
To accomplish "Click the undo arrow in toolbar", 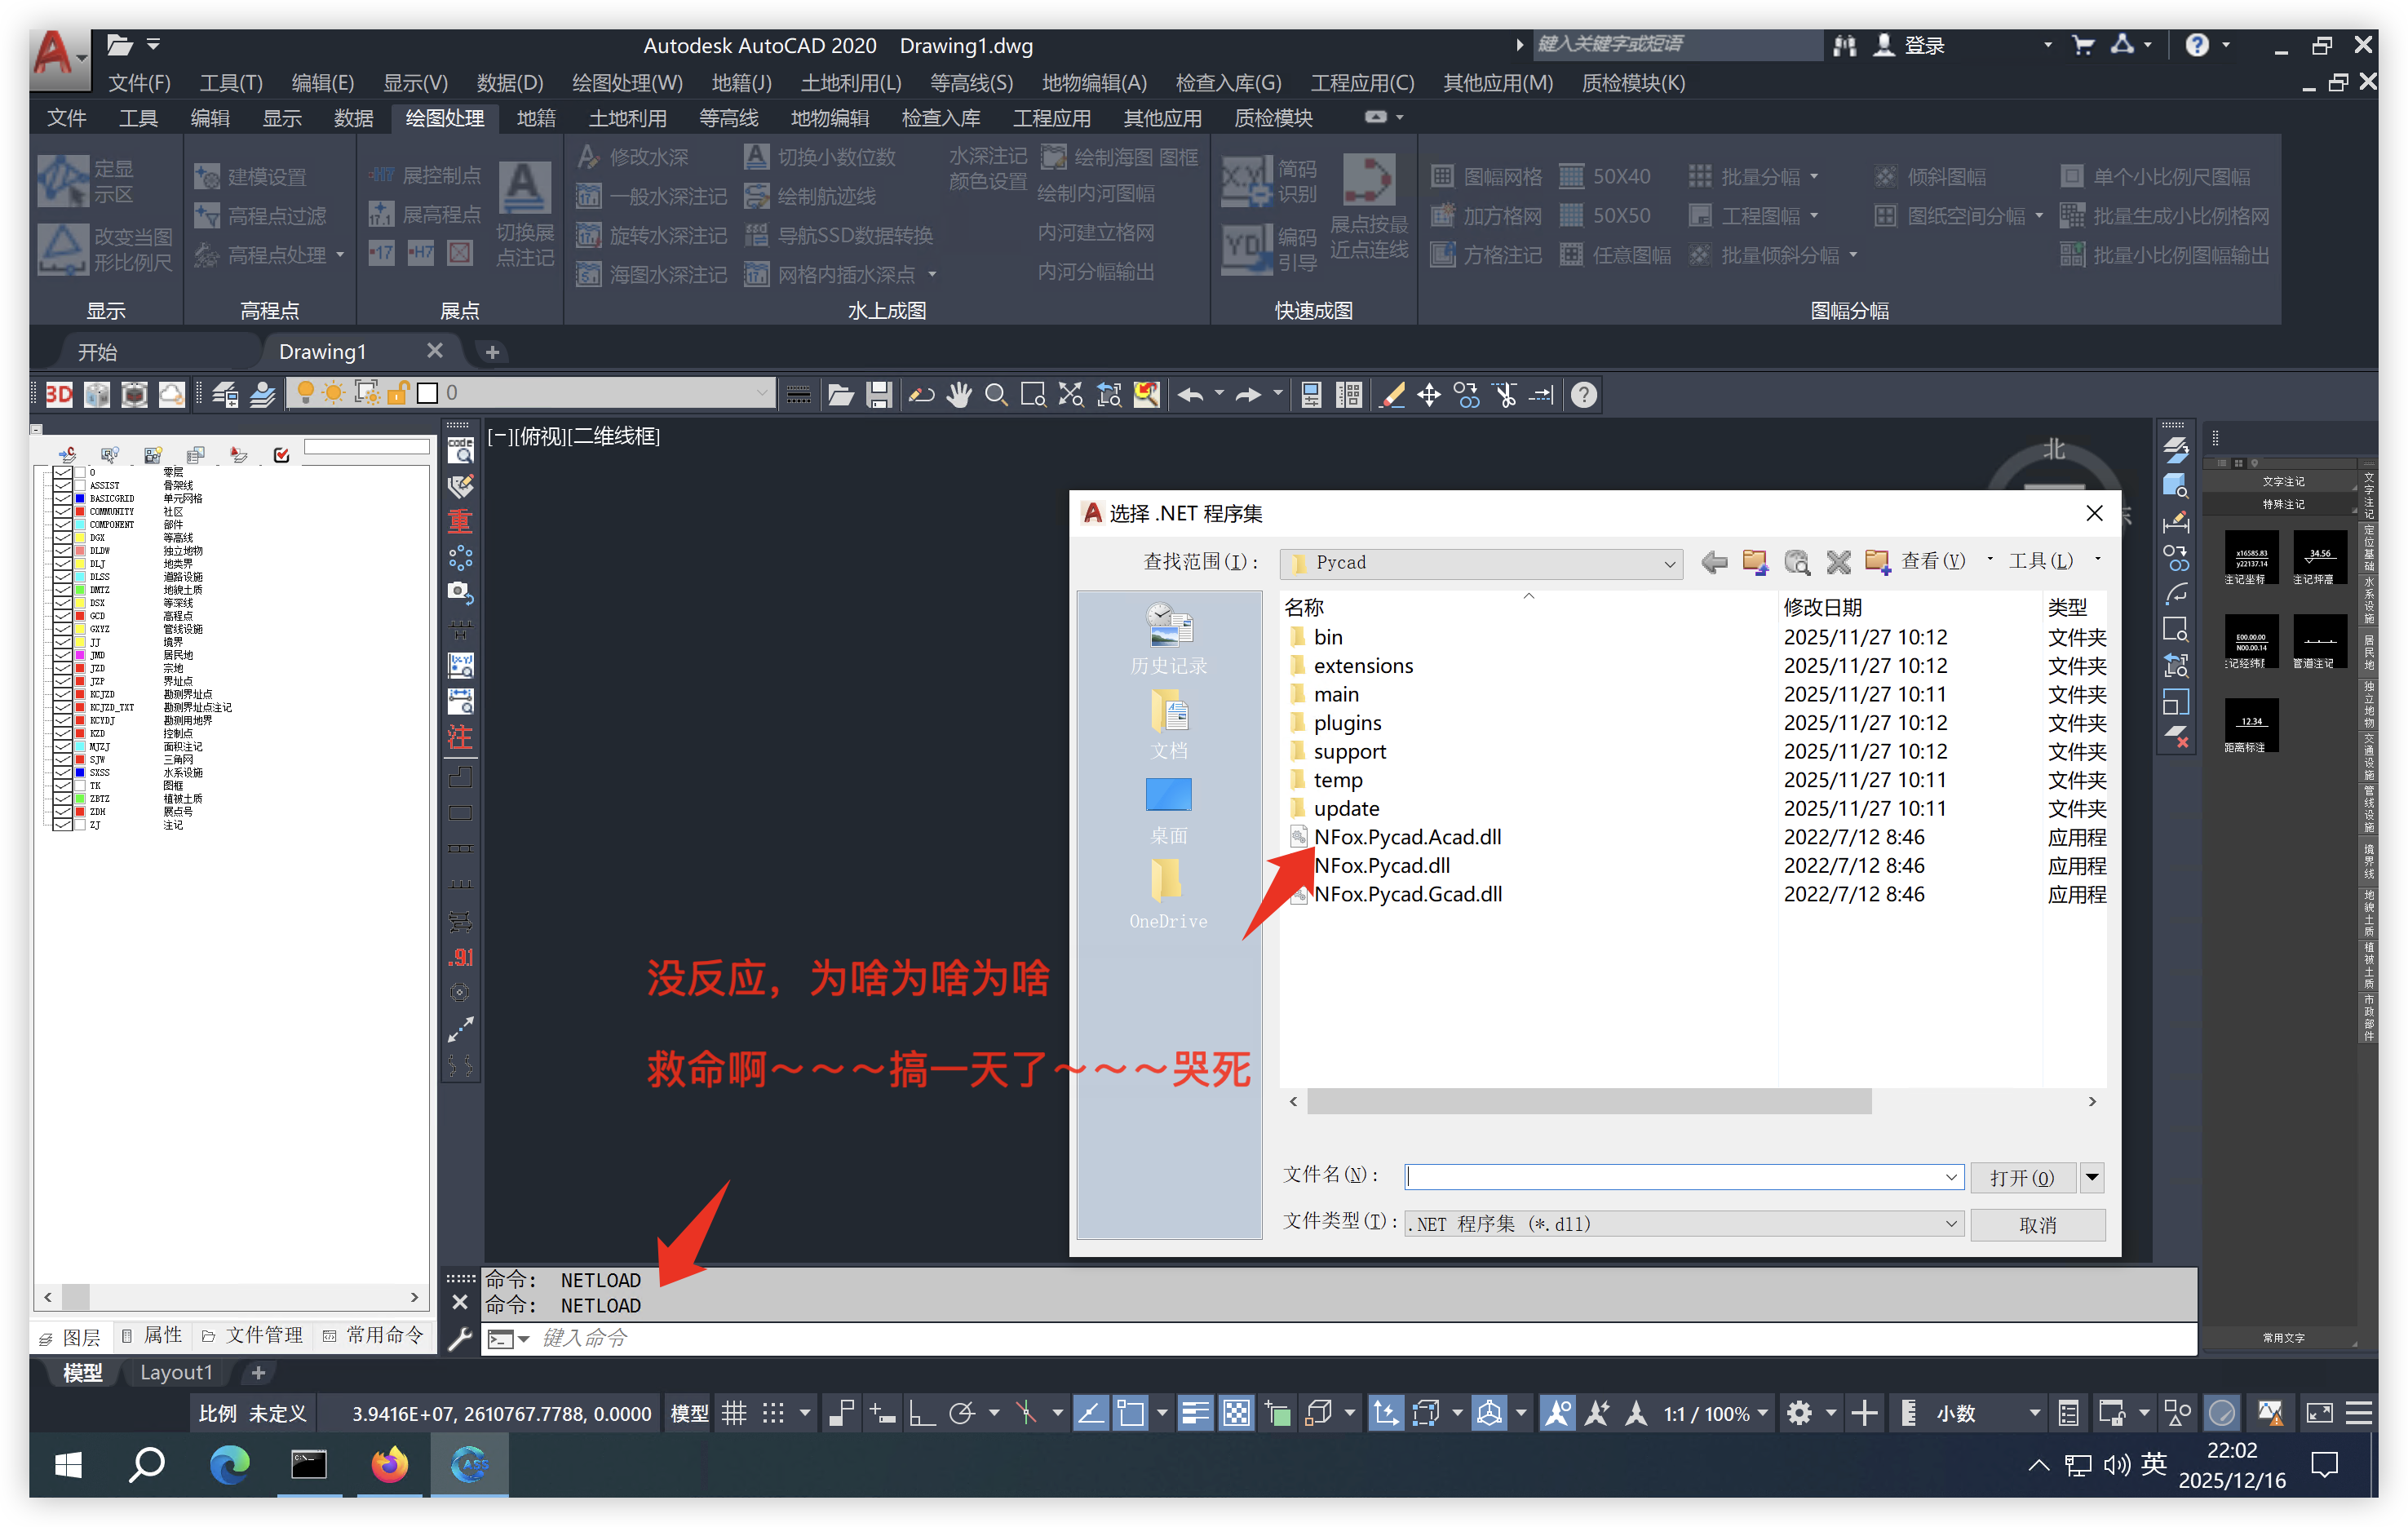I will pyautogui.click(x=1190, y=395).
